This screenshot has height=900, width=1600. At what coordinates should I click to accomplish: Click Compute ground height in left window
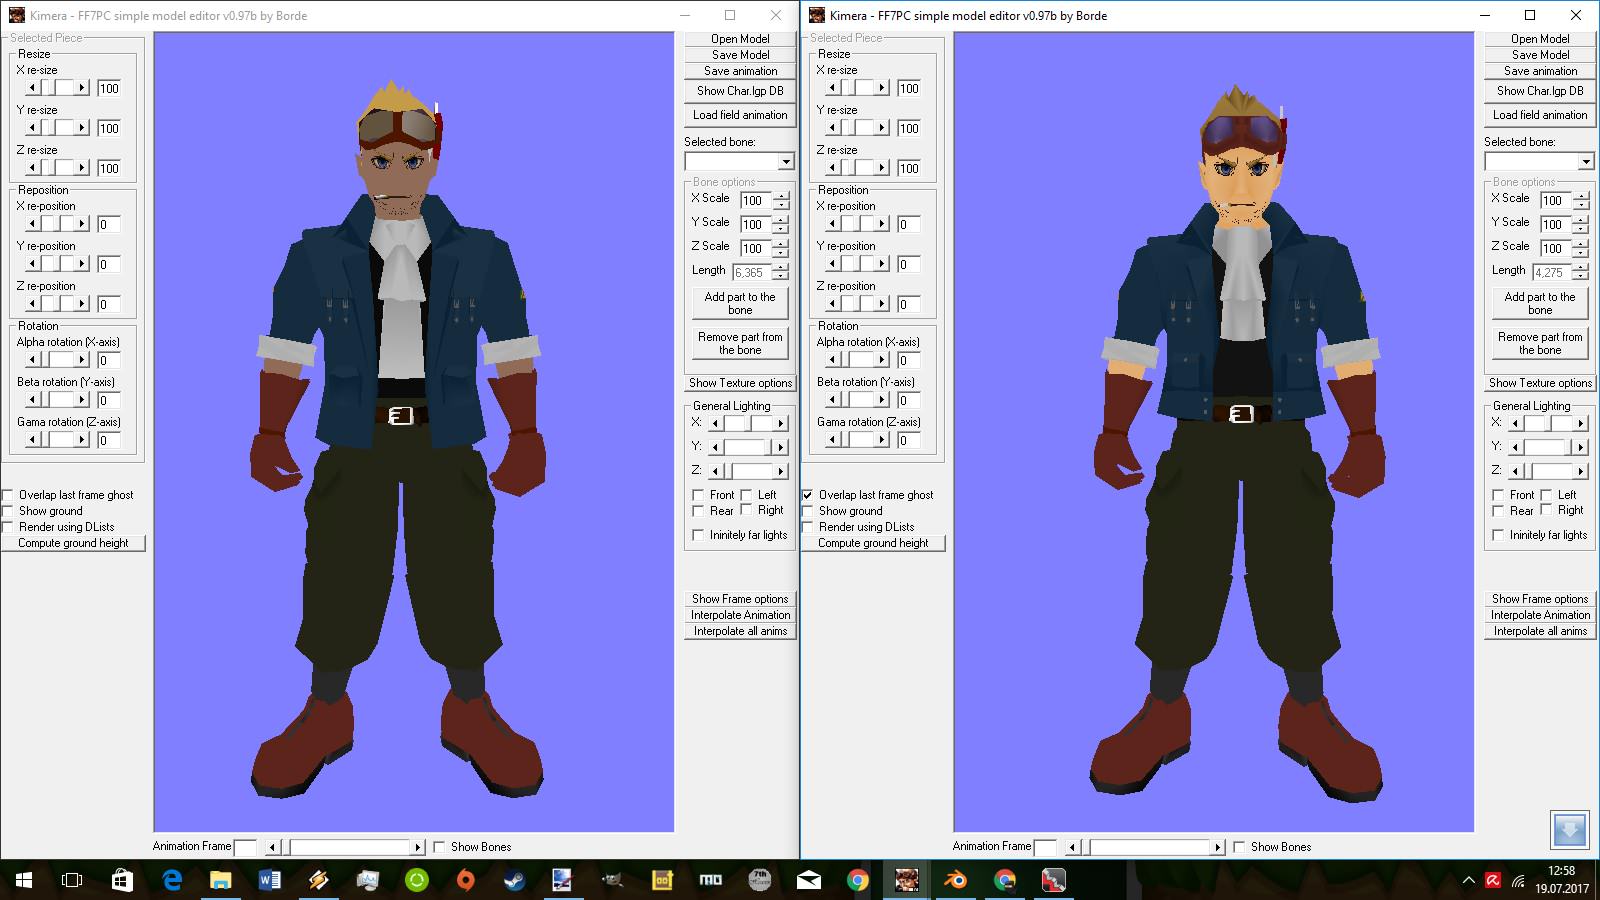tap(73, 543)
